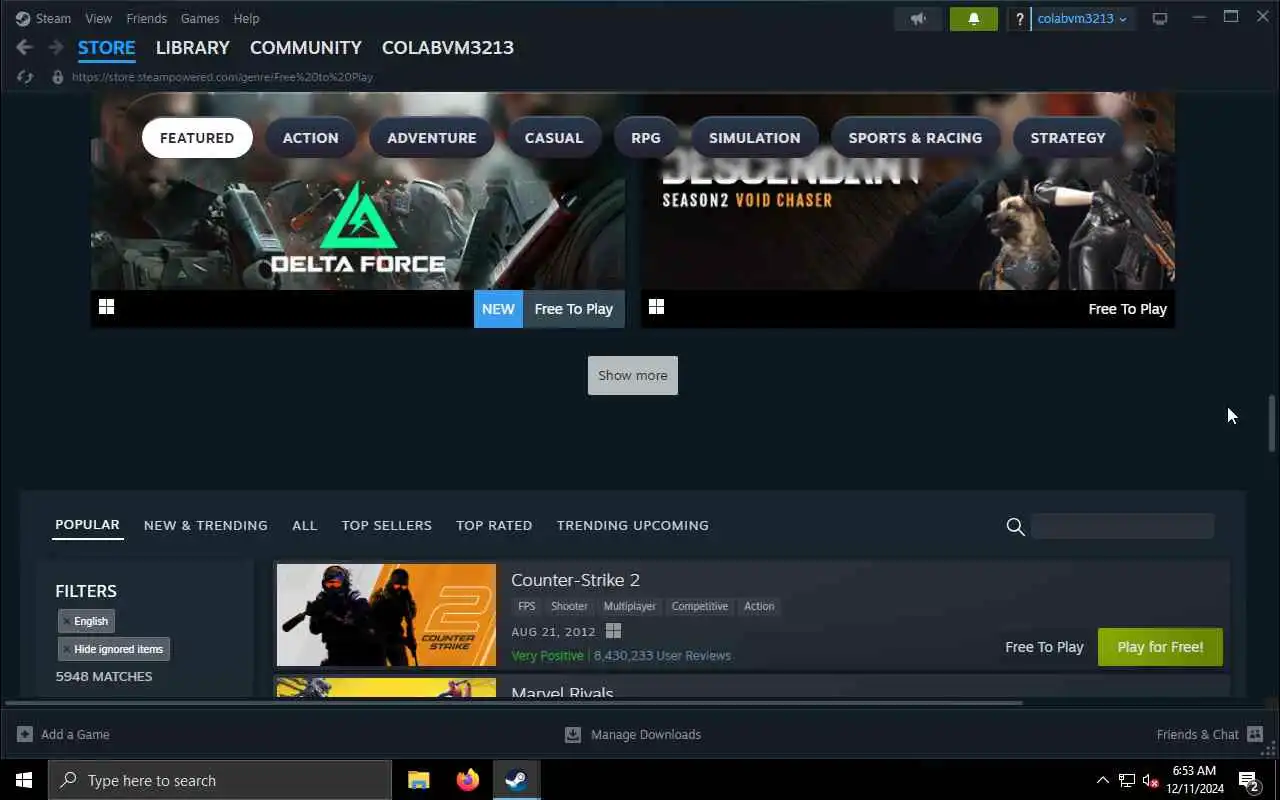This screenshot has width=1280, height=800.
Task: Reload the store page
Action: click(x=25, y=77)
